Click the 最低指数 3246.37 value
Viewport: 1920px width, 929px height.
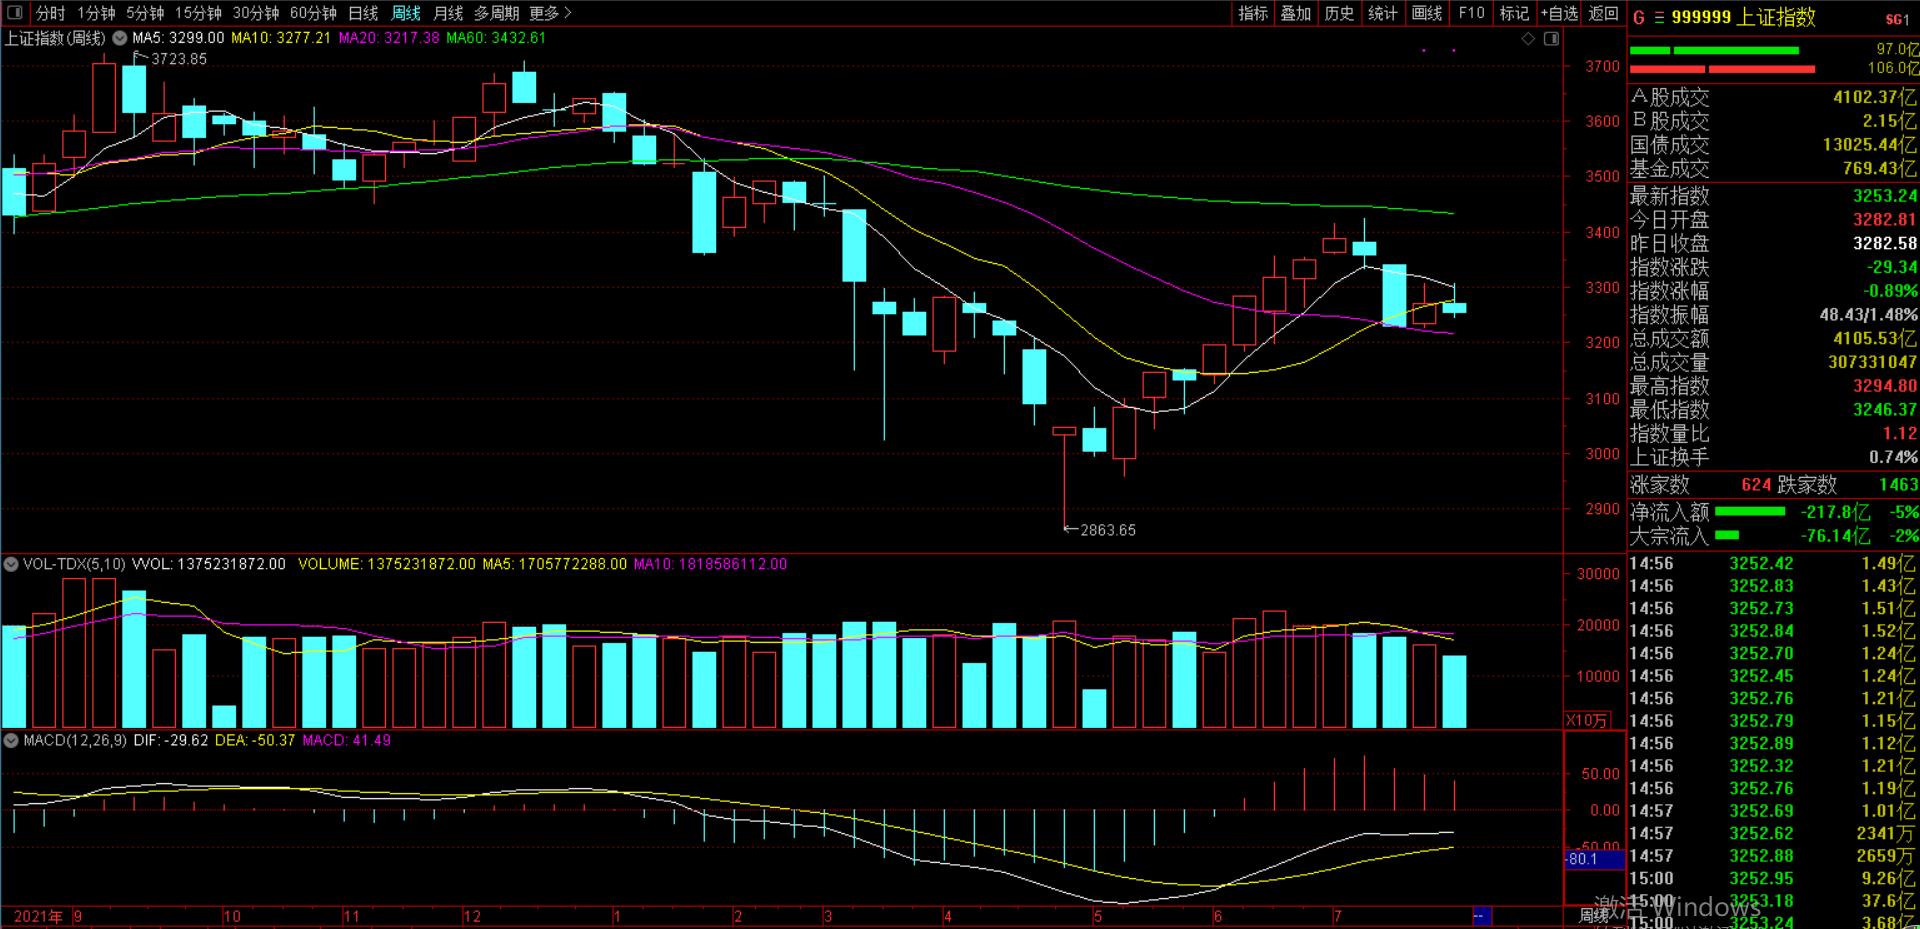tap(1885, 410)
